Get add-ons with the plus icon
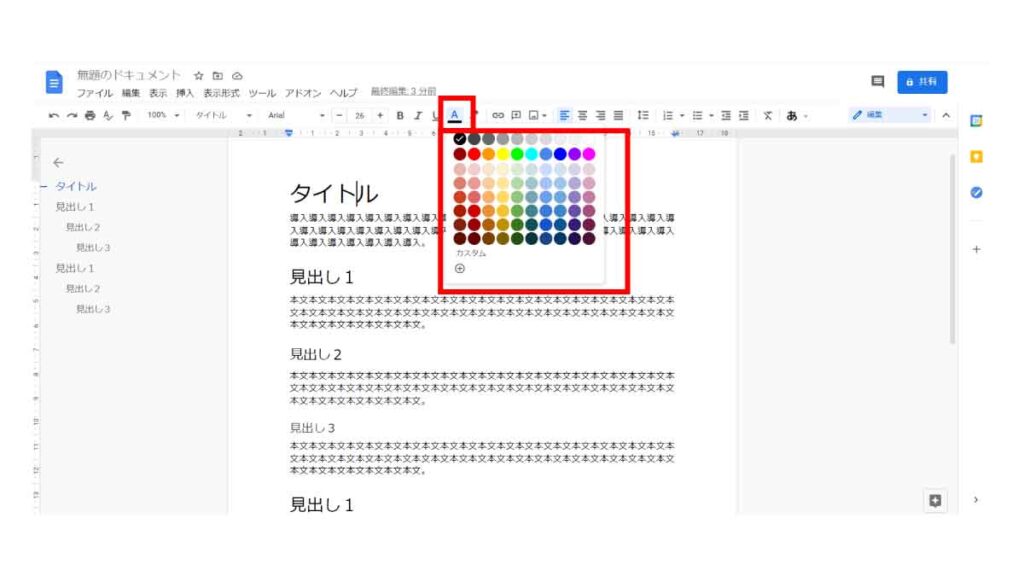Screen dimensions: 1024x576 pos(976,249)
